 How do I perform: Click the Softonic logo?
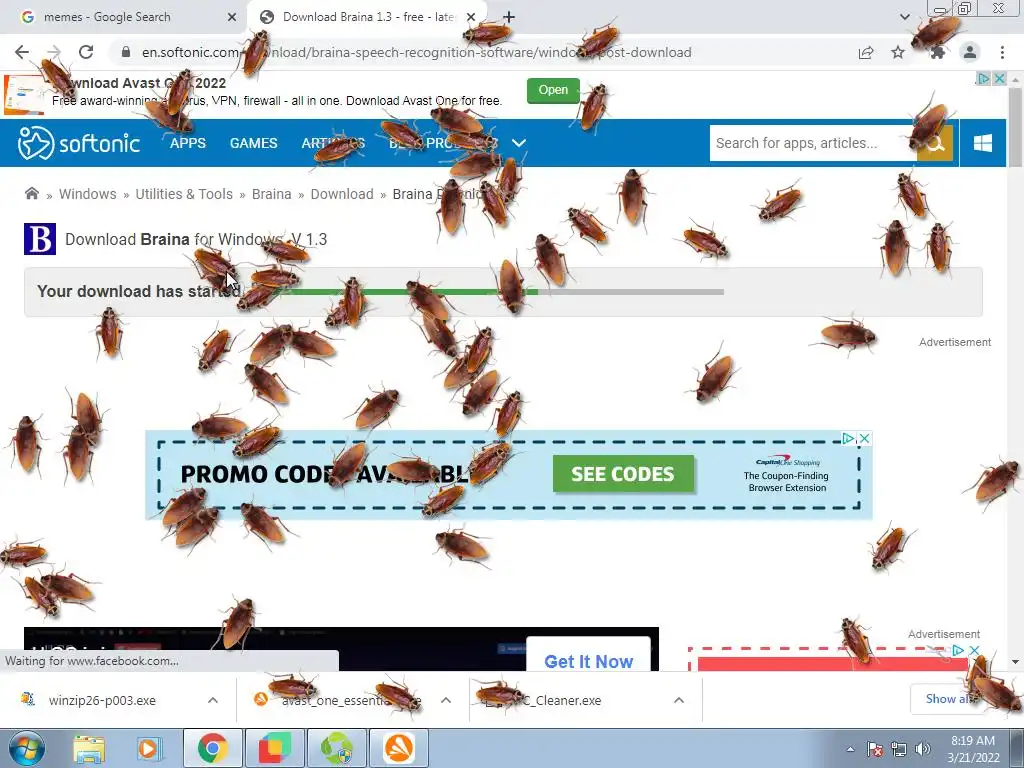[79, 143]
